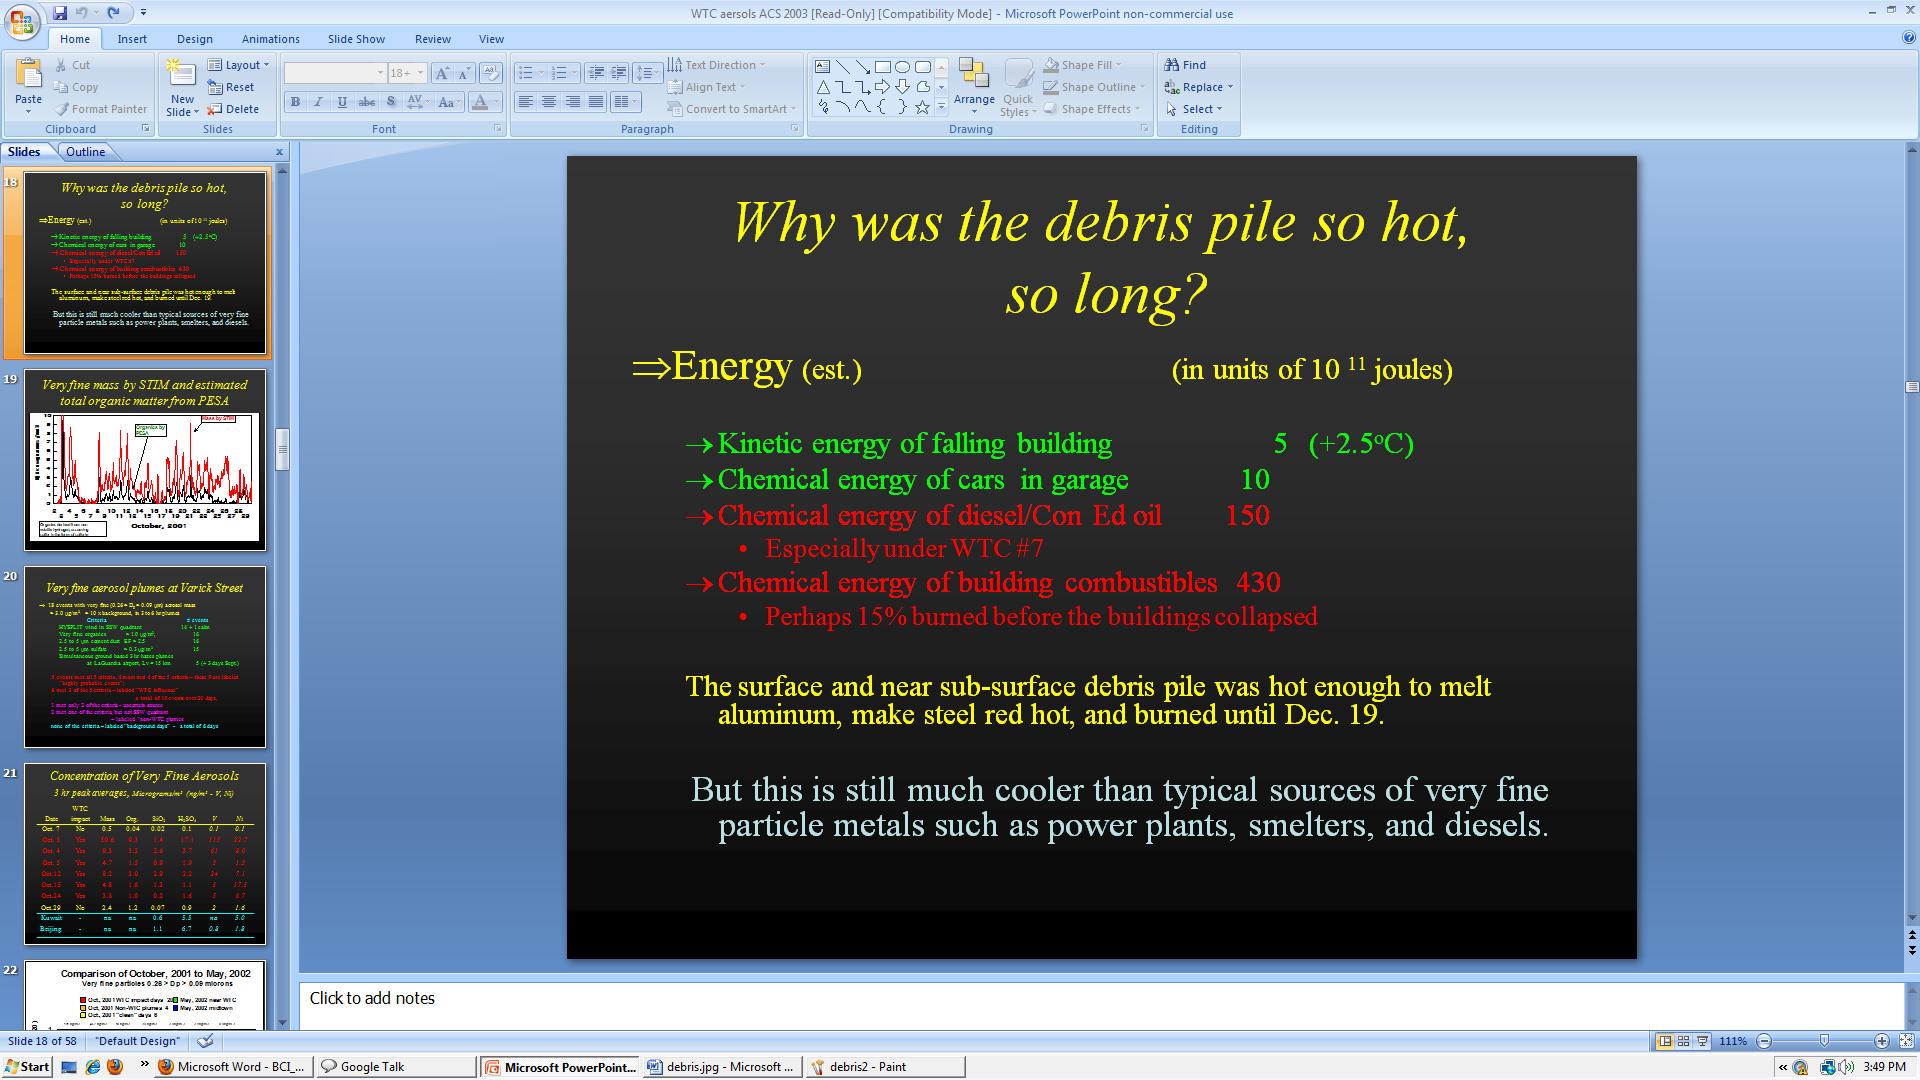The width and height of the screenshot is (1920, 1080).
Task: Click the Increase Font Size icon
Action: point(443,73)
